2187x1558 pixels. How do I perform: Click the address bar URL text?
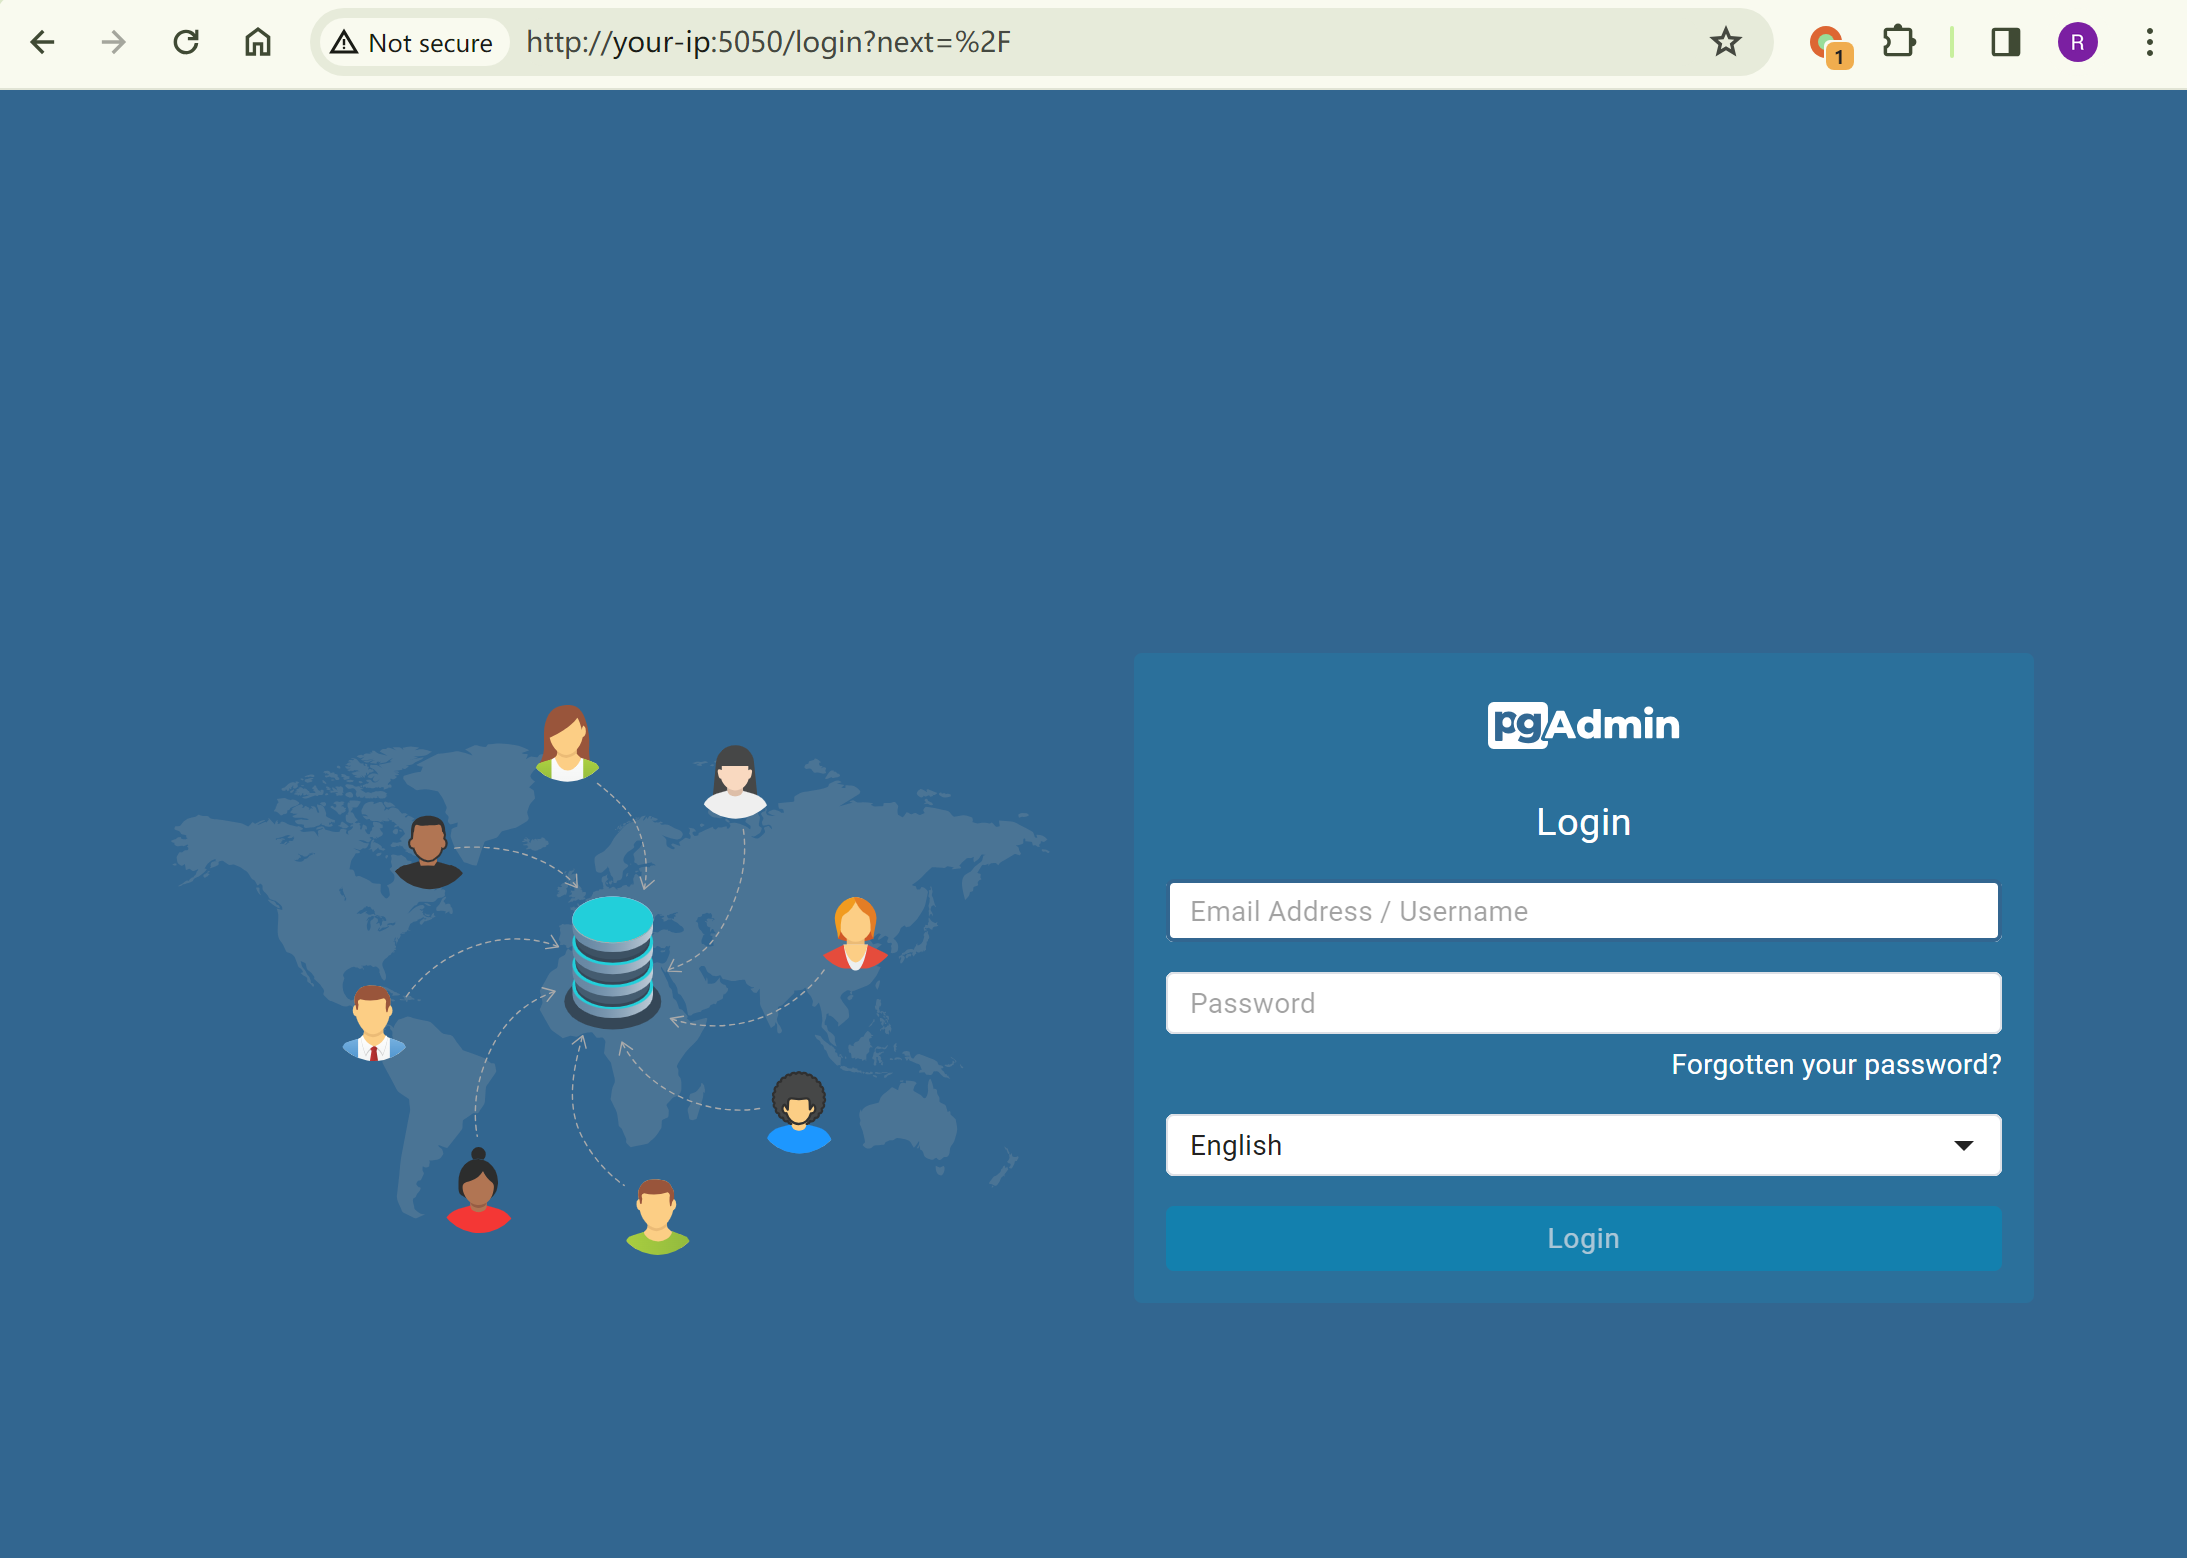(768, 42)
